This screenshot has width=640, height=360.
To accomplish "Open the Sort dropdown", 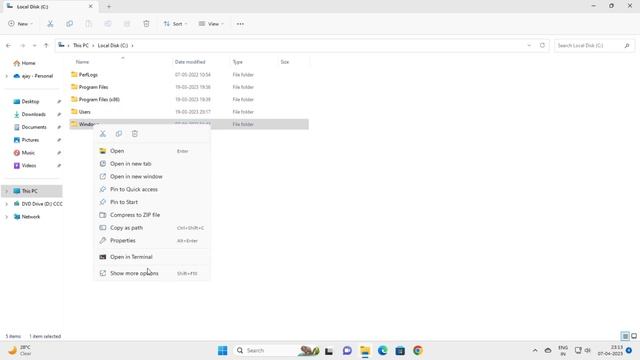I will 176,24.
